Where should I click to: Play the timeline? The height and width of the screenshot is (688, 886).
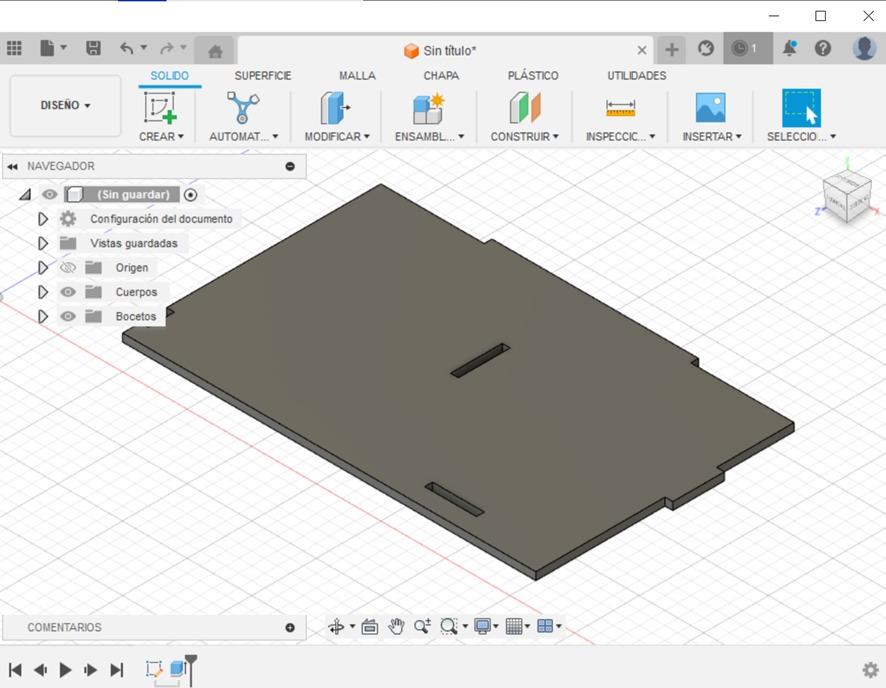[65, 670]
